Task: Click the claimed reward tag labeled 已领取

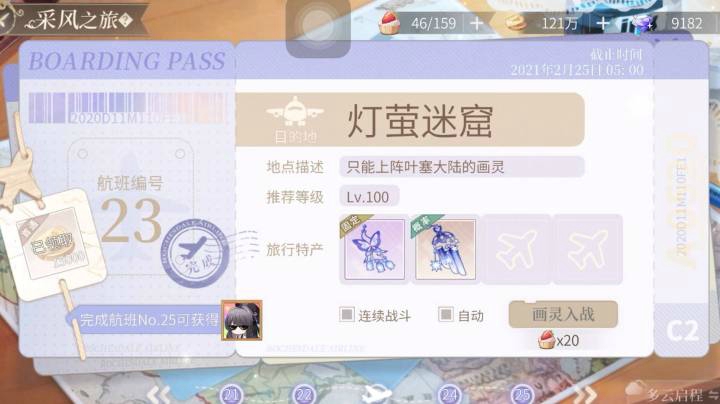Action: [50, 242]
